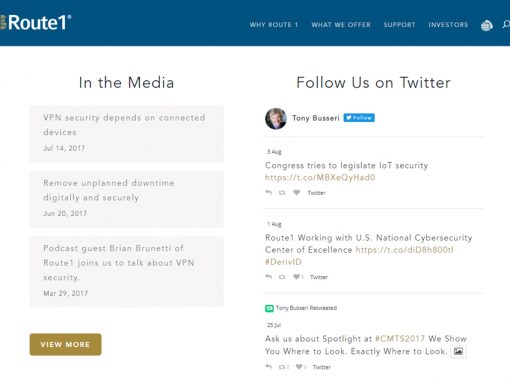Screen dimensions: 510x382
Task: Go to the Support menu item
Action: click(x=399, y=25)
